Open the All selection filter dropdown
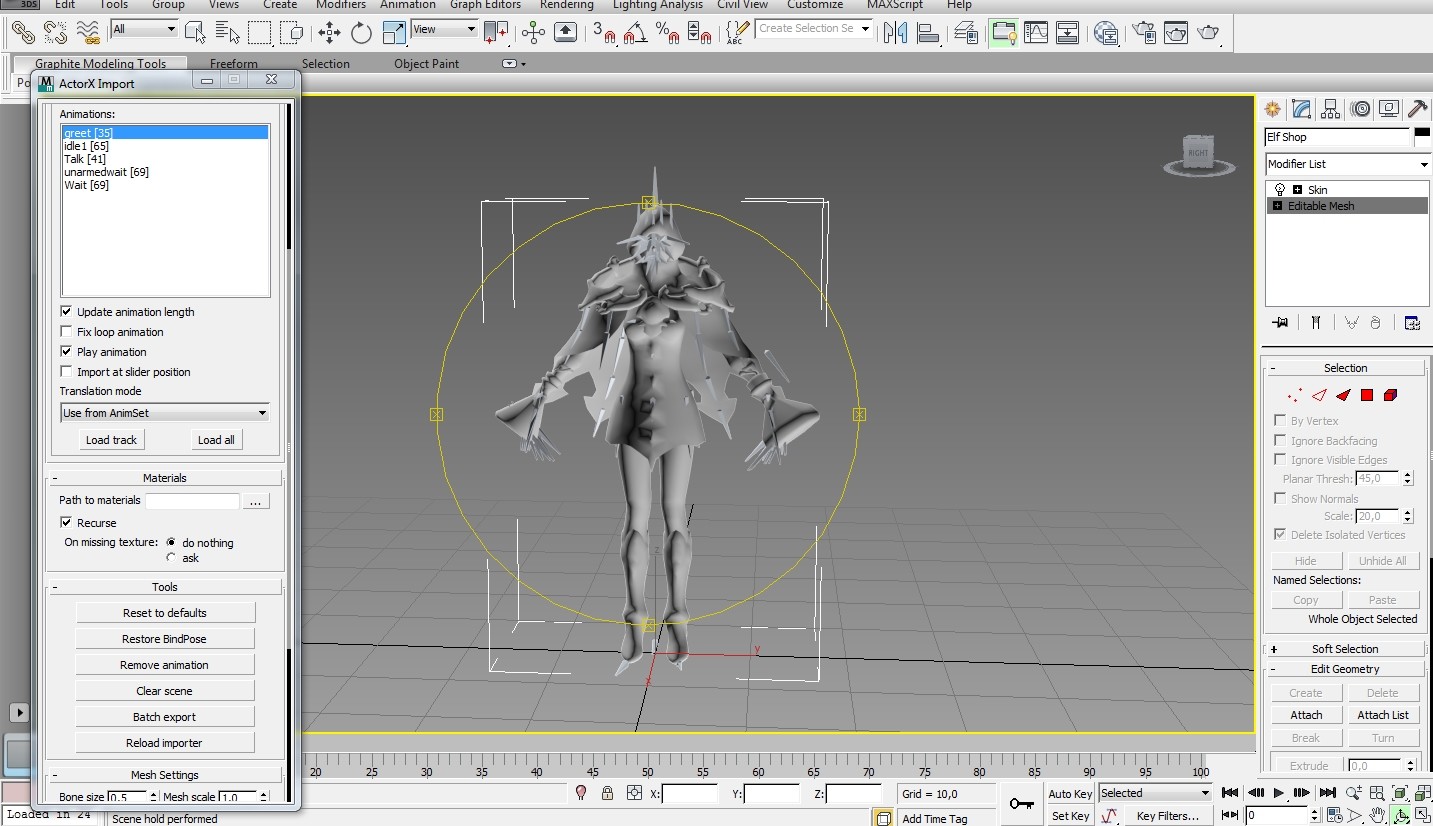 (x=144, y=30)
